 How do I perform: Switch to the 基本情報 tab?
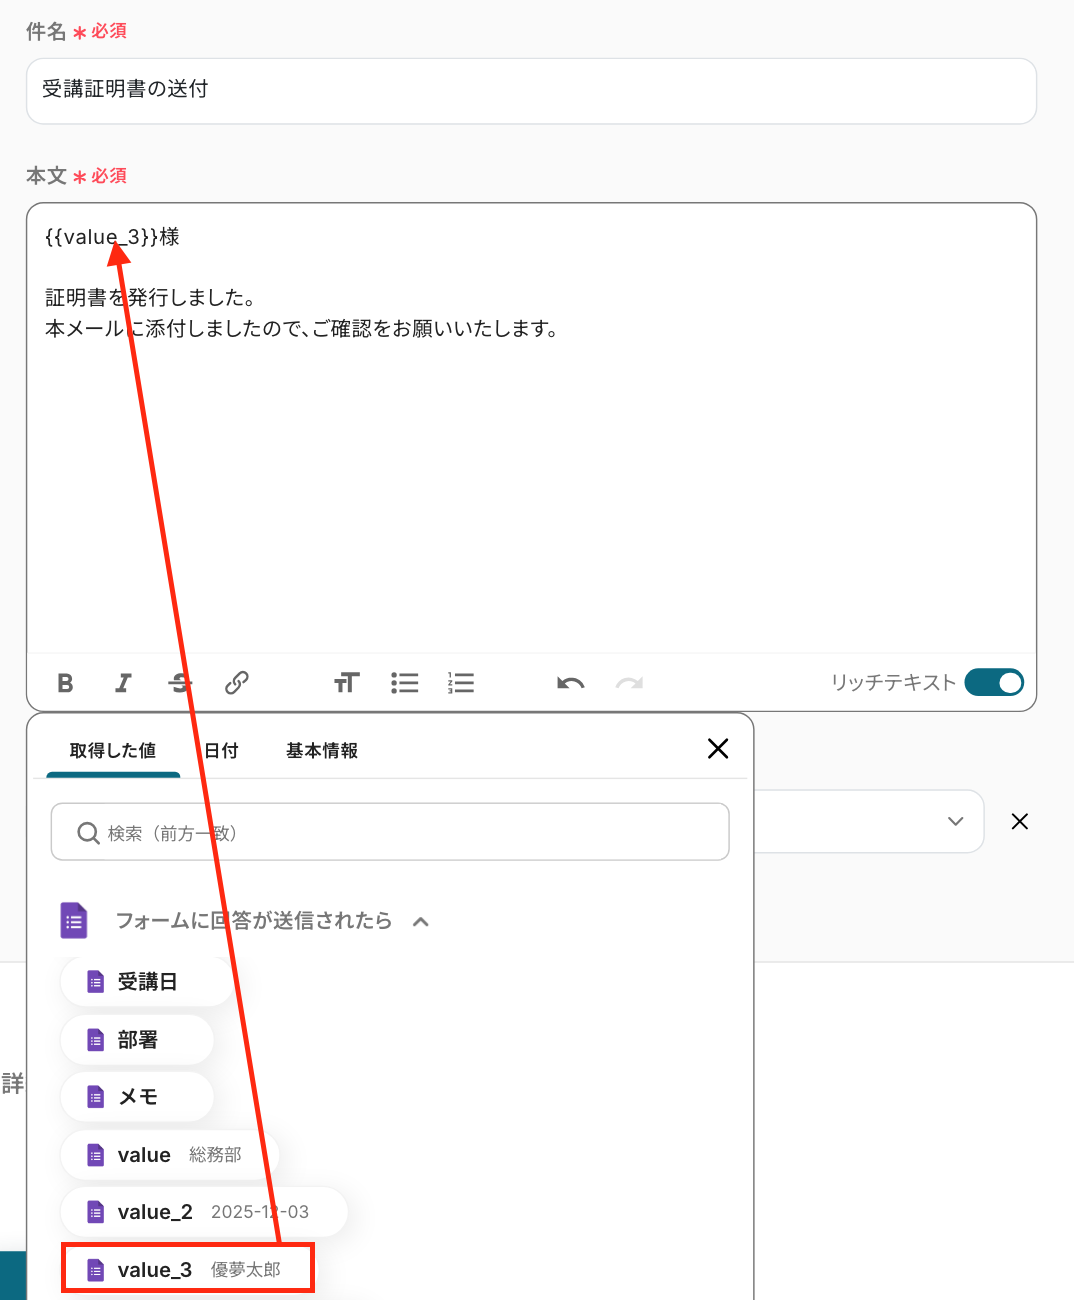click(321, 750)
